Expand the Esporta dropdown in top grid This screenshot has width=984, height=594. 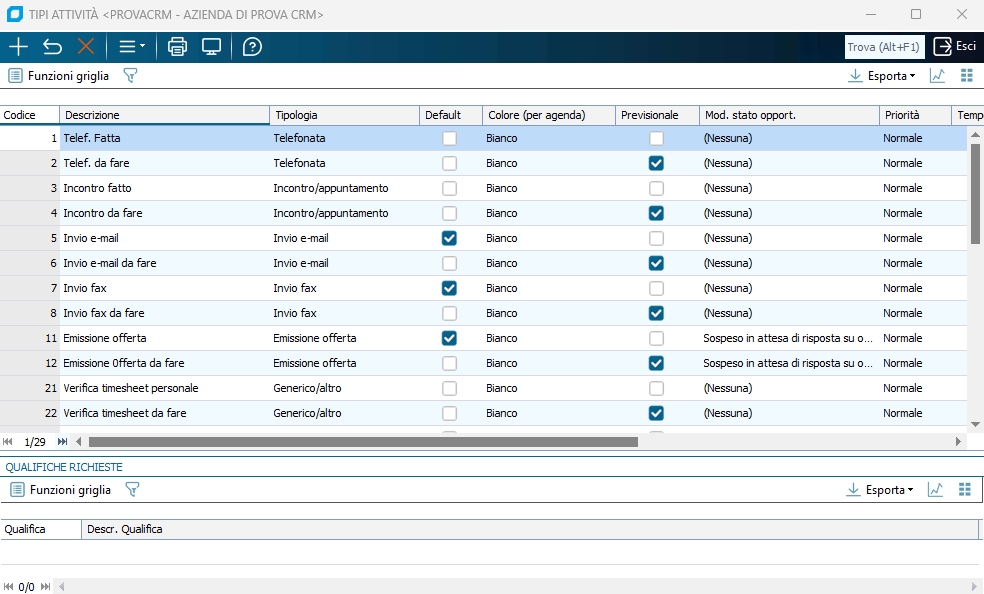(x=881, y=76)
